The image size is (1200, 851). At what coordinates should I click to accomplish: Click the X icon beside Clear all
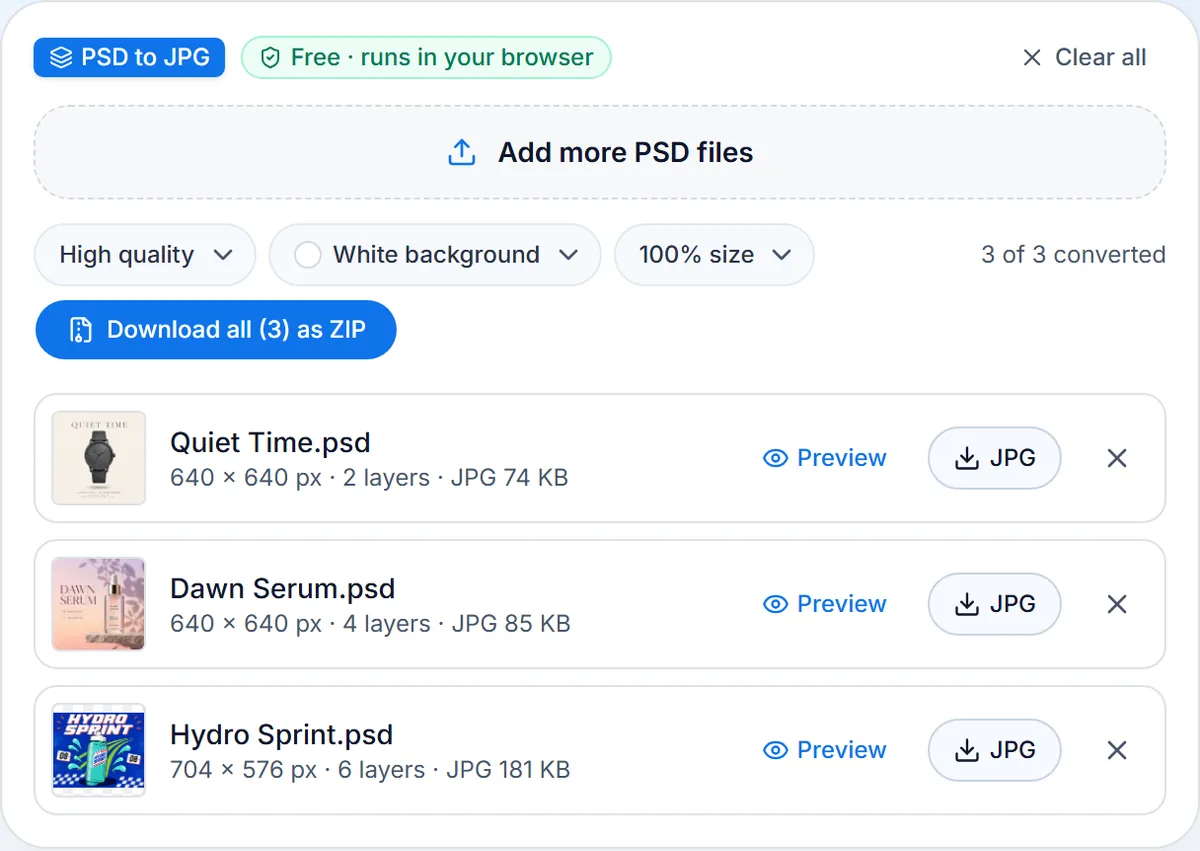tap(1032, 58)
